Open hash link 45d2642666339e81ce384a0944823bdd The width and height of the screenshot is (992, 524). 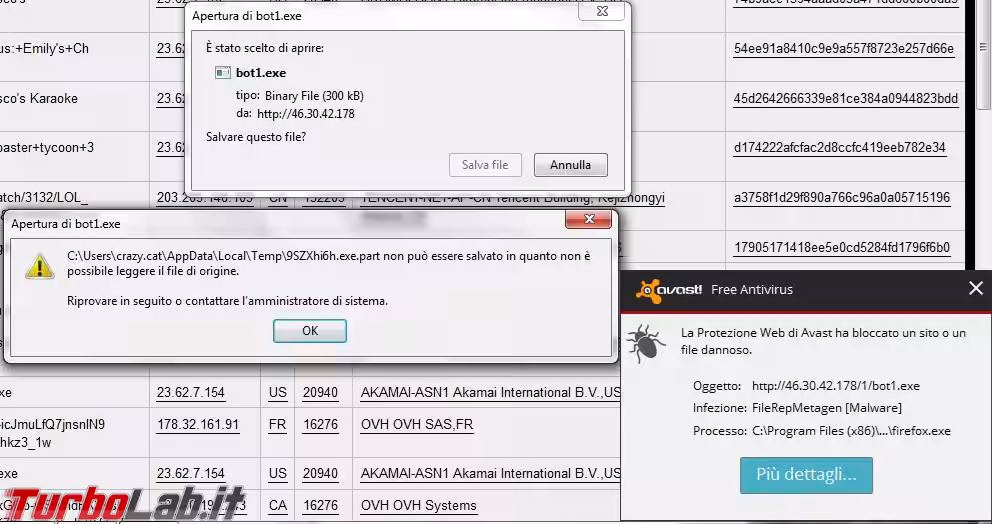[x=845, y=99]
